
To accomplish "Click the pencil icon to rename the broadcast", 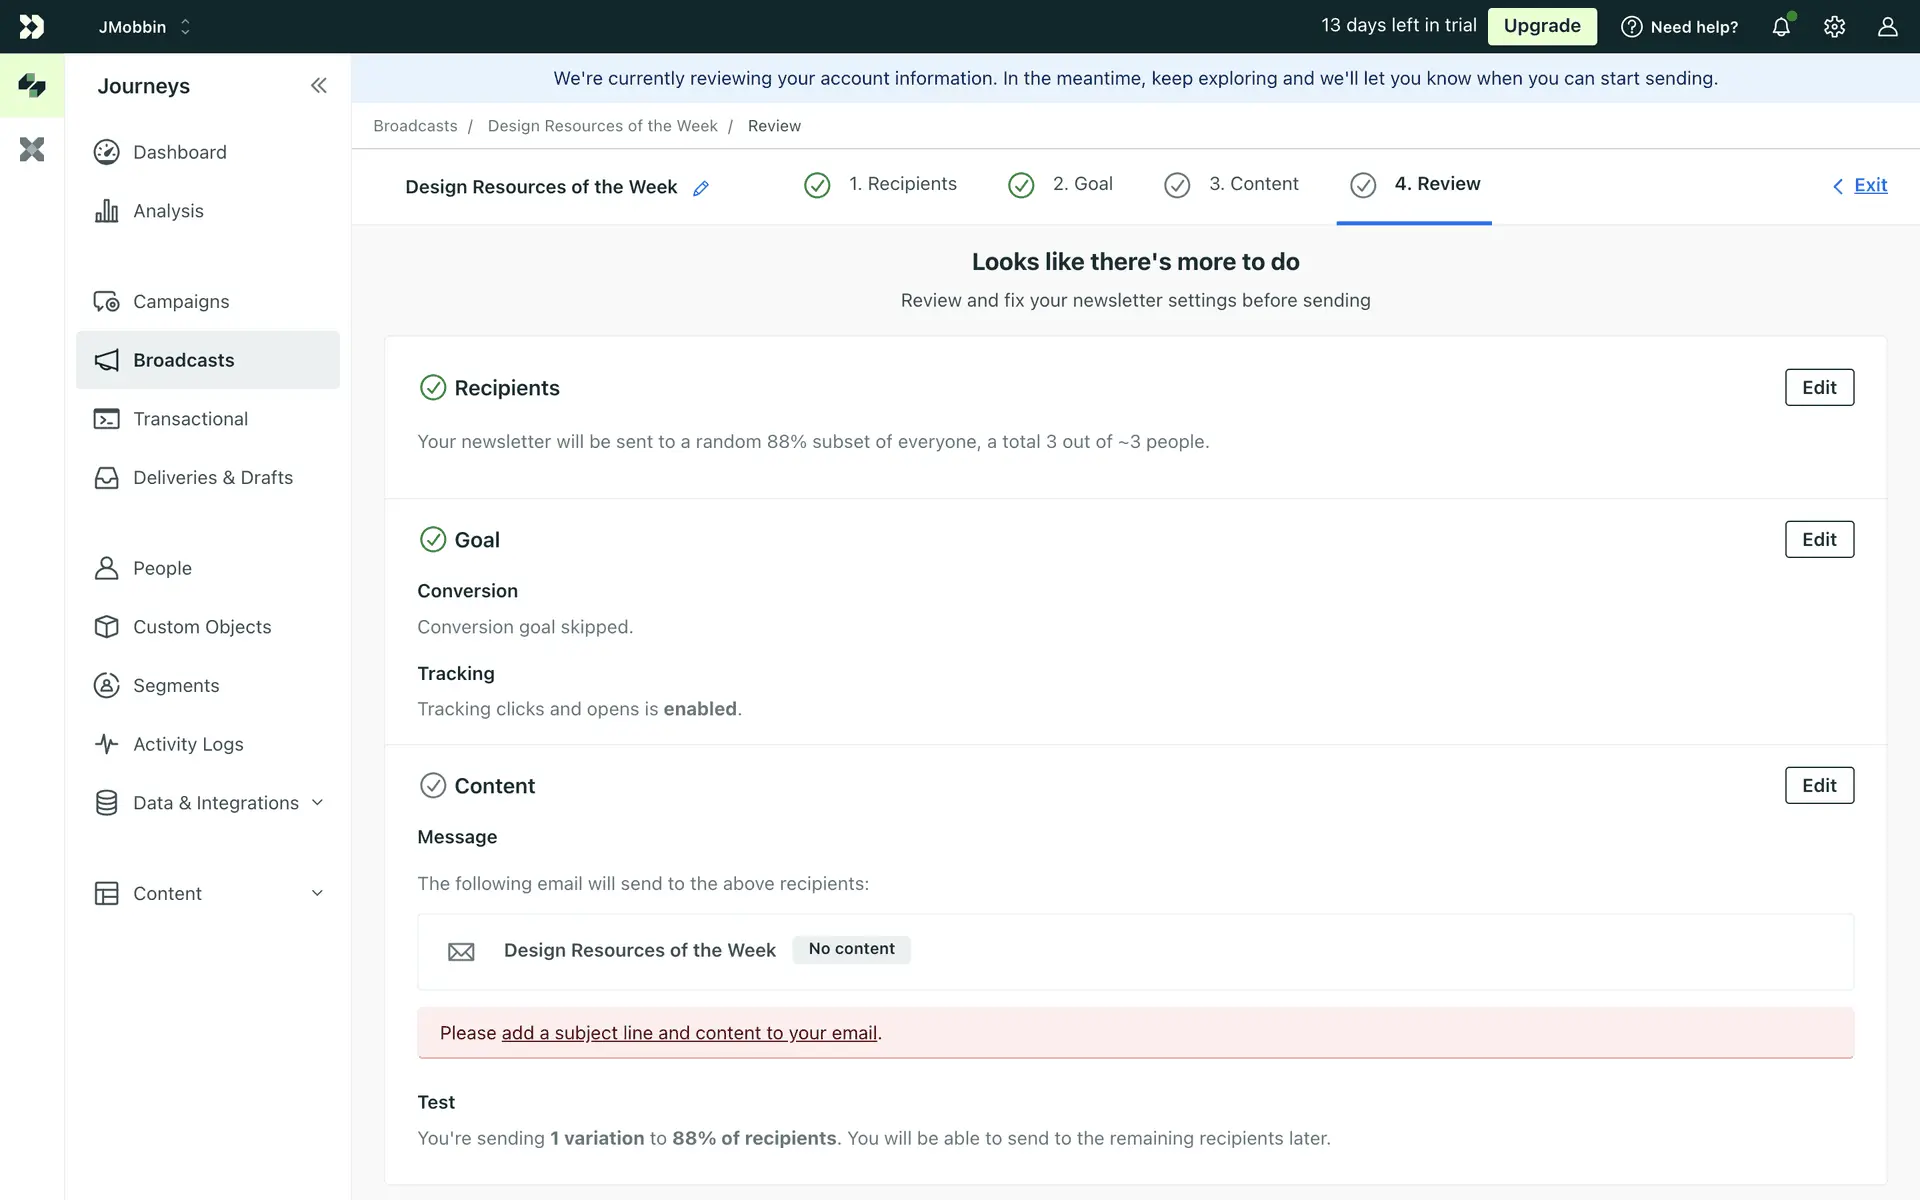I will pos(701,188).
